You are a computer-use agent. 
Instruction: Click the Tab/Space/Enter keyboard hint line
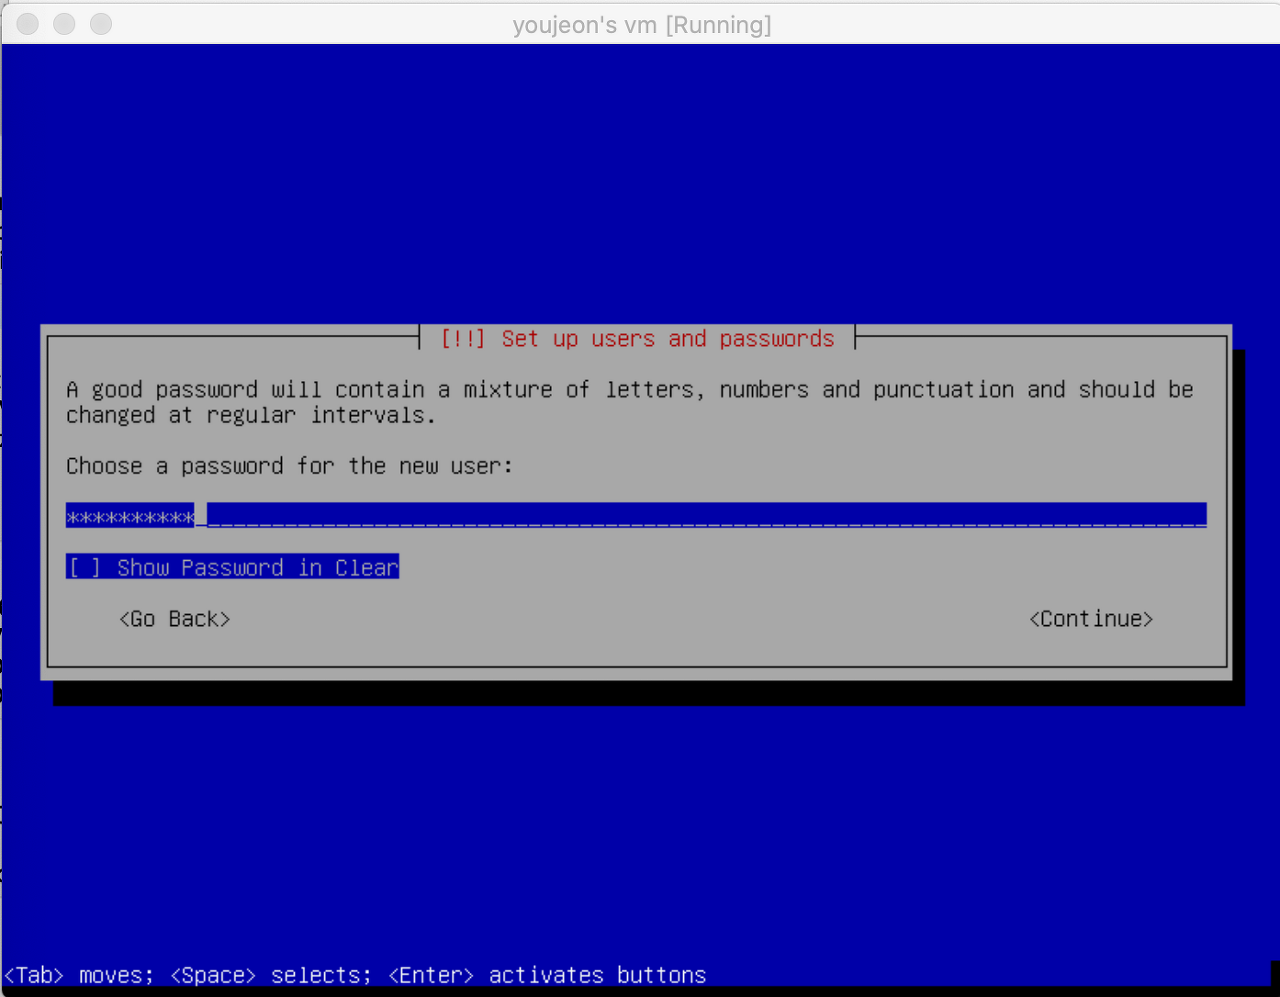[355, 975]
